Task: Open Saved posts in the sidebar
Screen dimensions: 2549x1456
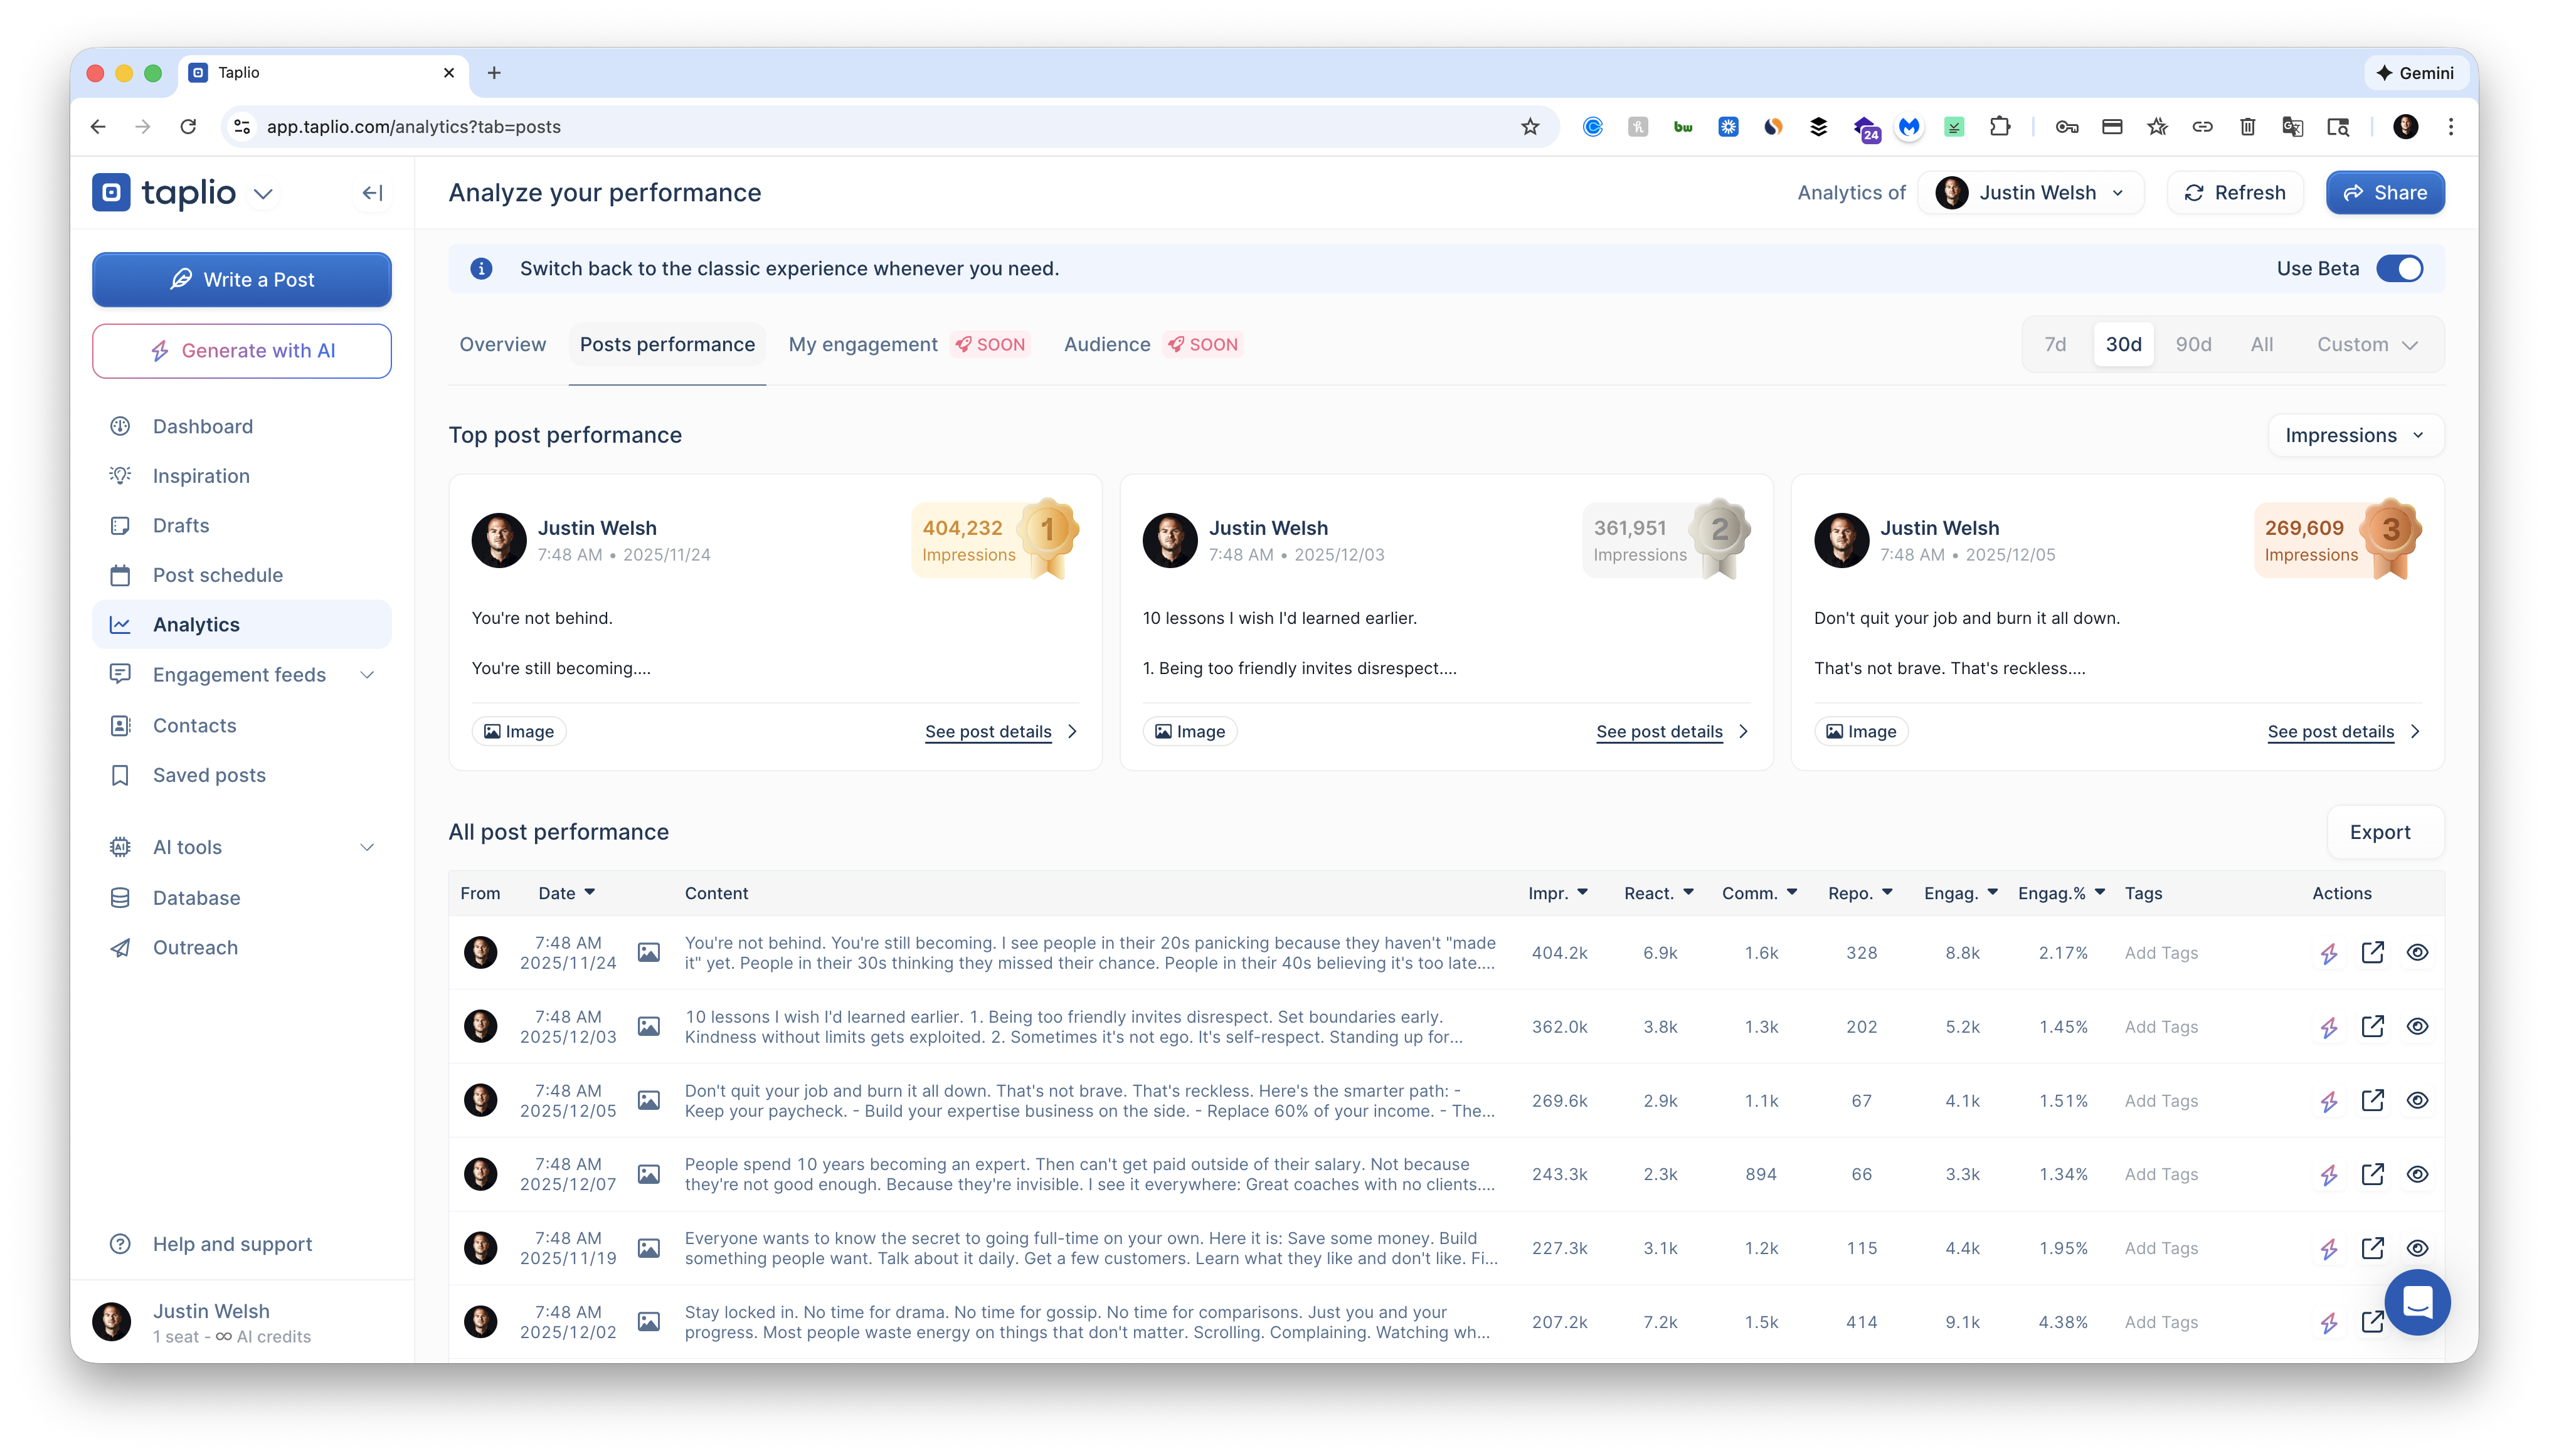Action: [x=209, y=775]
